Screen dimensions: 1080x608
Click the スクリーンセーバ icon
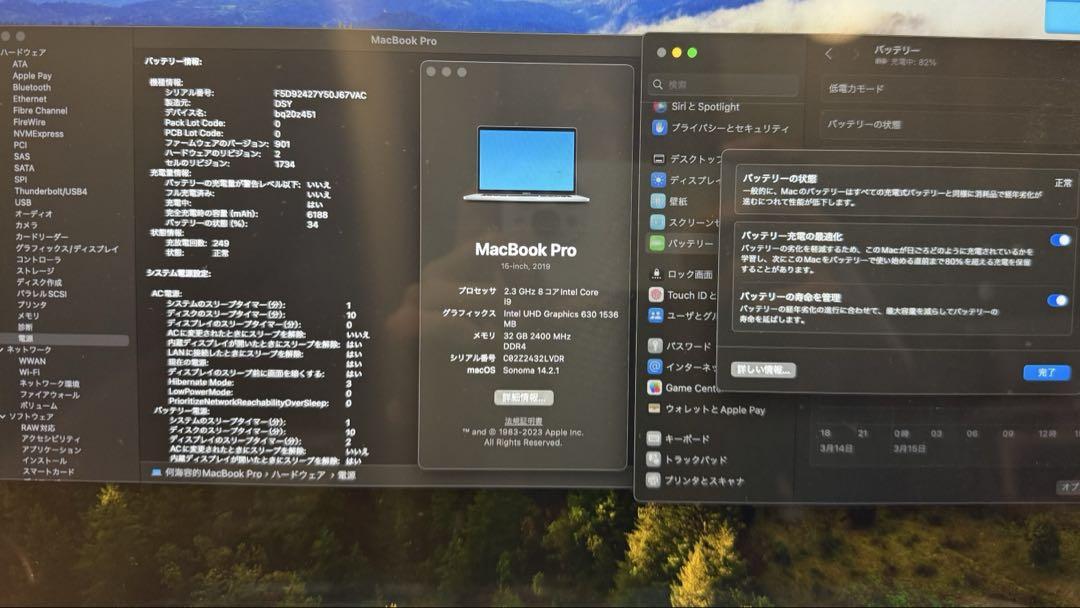(x=657, y=222)
